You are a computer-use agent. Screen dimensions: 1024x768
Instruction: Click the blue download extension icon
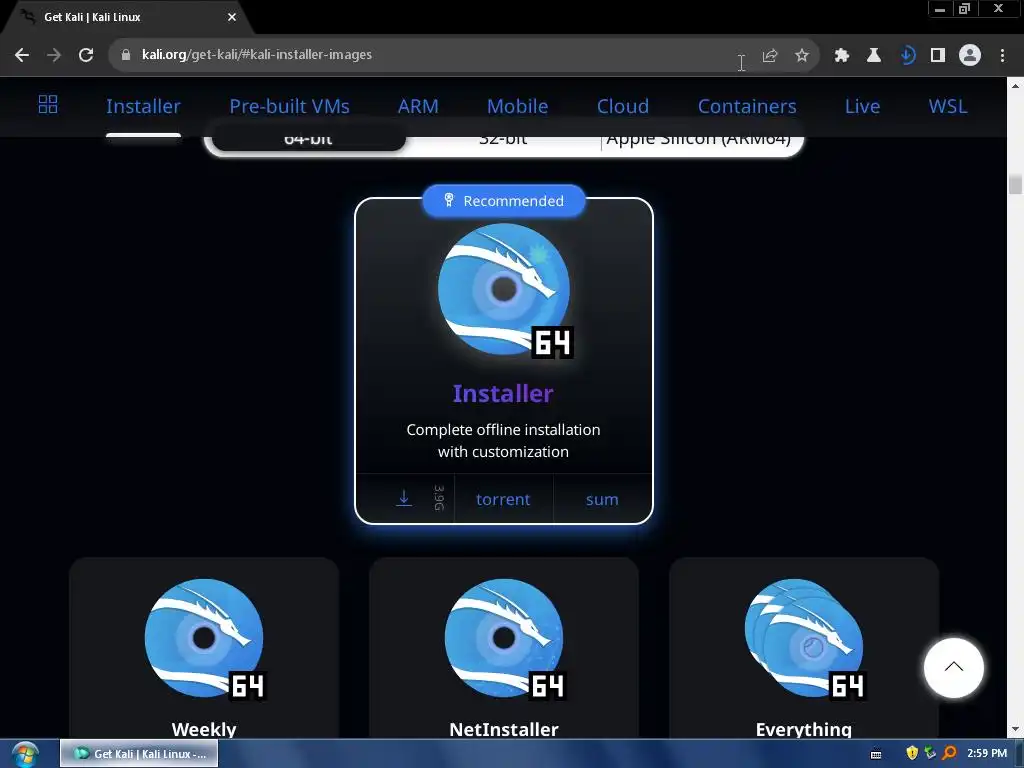906,56
